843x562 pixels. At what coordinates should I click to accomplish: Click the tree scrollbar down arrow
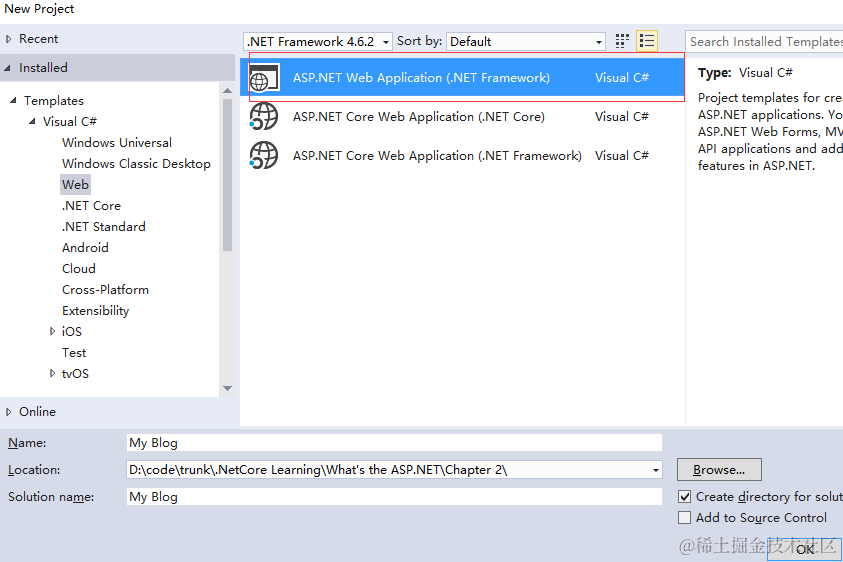click(x=227, y=388)
